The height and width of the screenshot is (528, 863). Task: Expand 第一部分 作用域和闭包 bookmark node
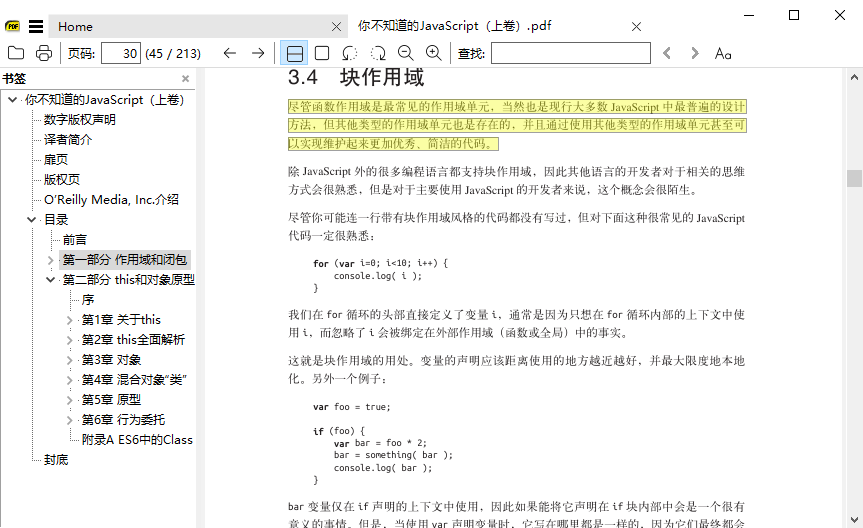click(x=51, y=260)
